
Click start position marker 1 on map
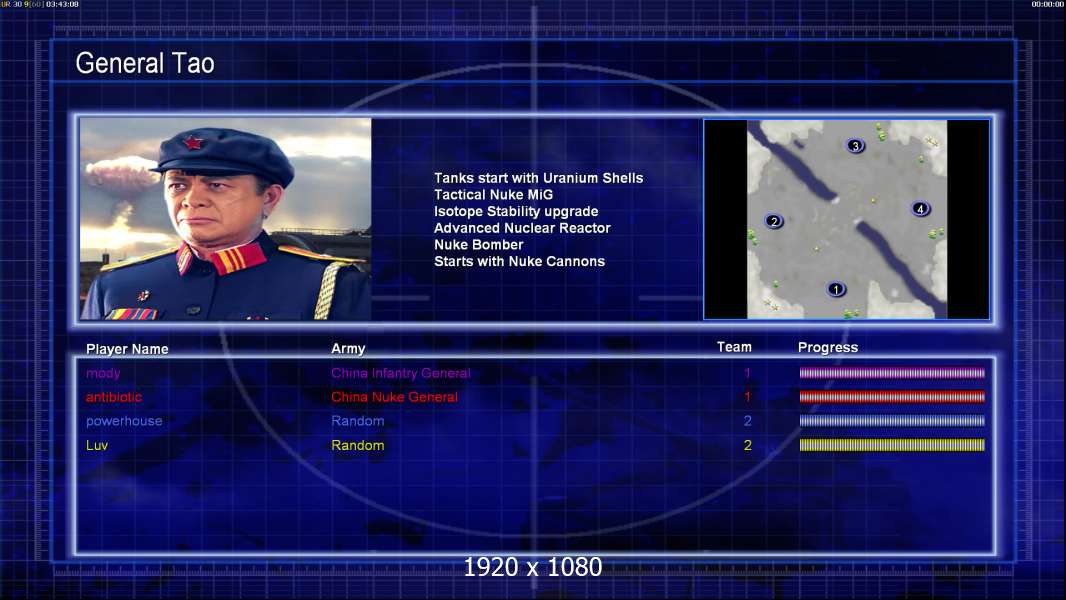(x=836, y=289)
